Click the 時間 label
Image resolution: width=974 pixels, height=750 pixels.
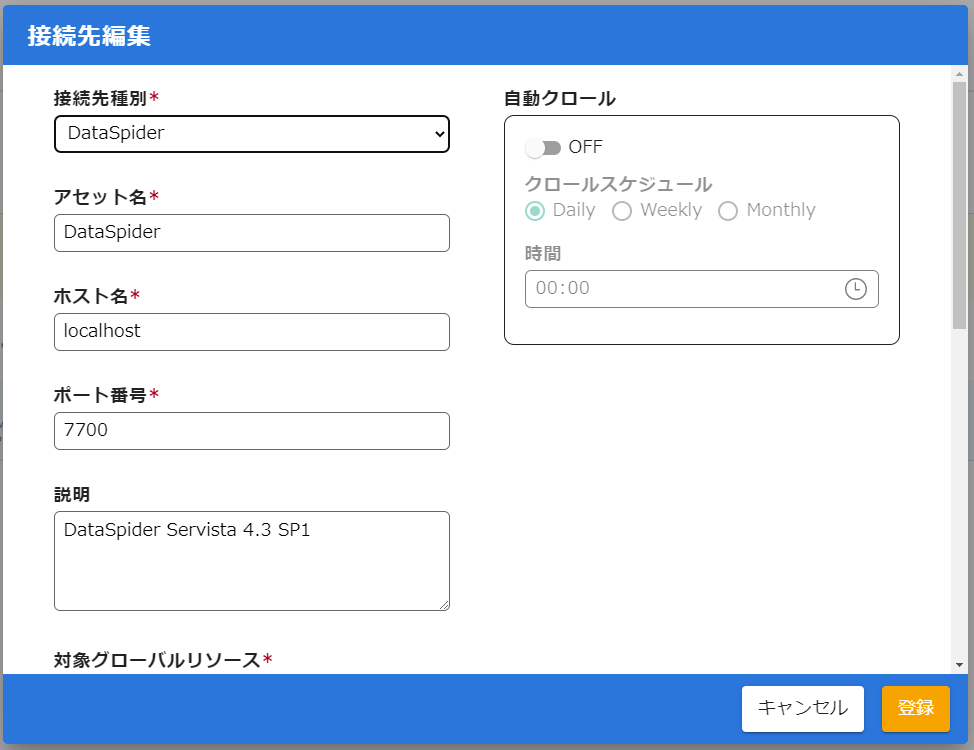point(543,254)
